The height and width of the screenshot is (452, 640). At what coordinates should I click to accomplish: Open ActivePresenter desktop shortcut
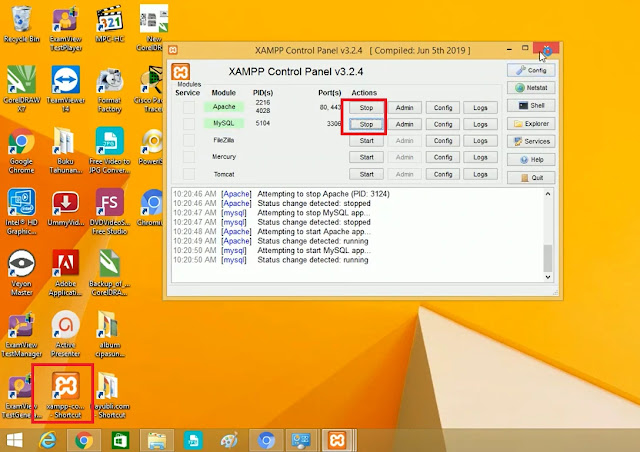pyautogui.click(x=66, y=334)
